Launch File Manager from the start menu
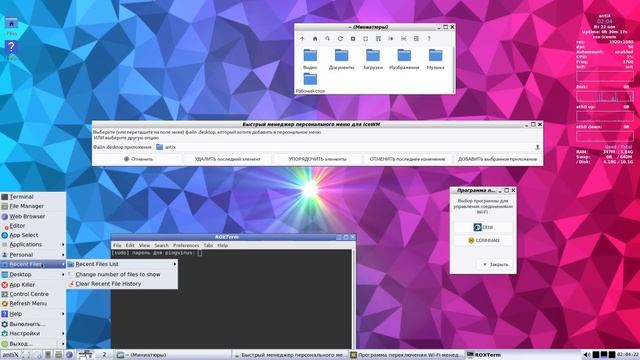 coord(33,206)
